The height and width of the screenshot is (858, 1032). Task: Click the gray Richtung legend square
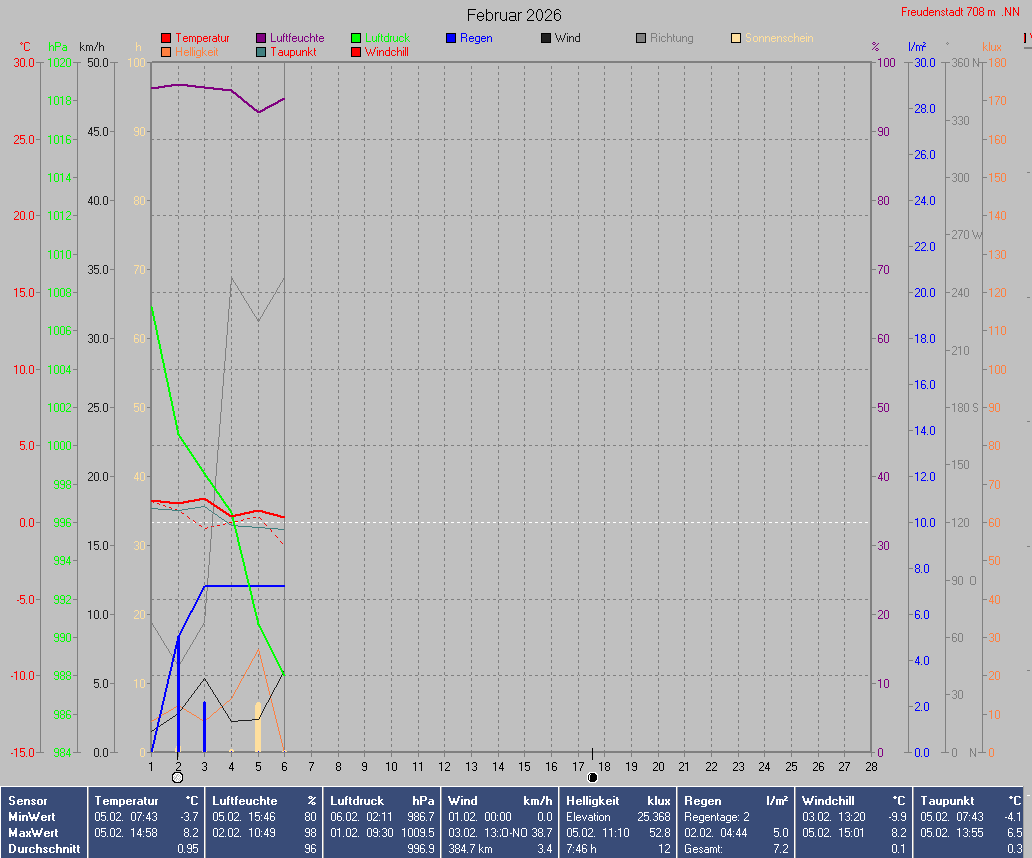(641, 39)
